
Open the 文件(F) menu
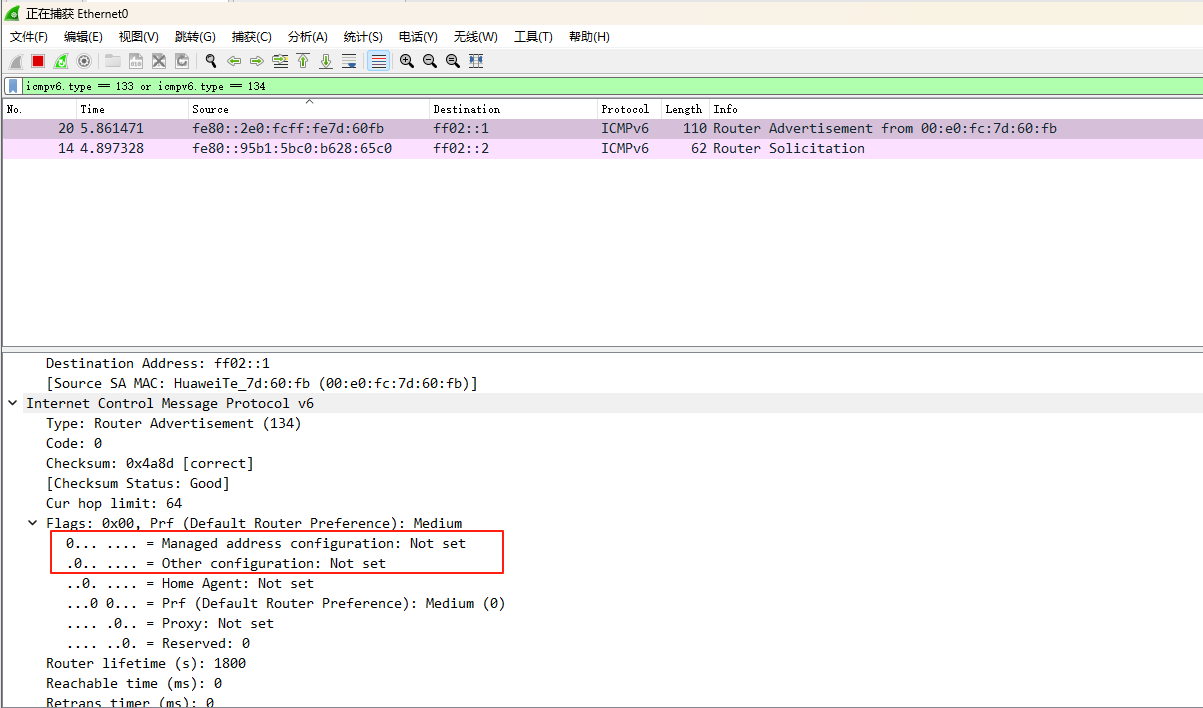coord(29,37)
